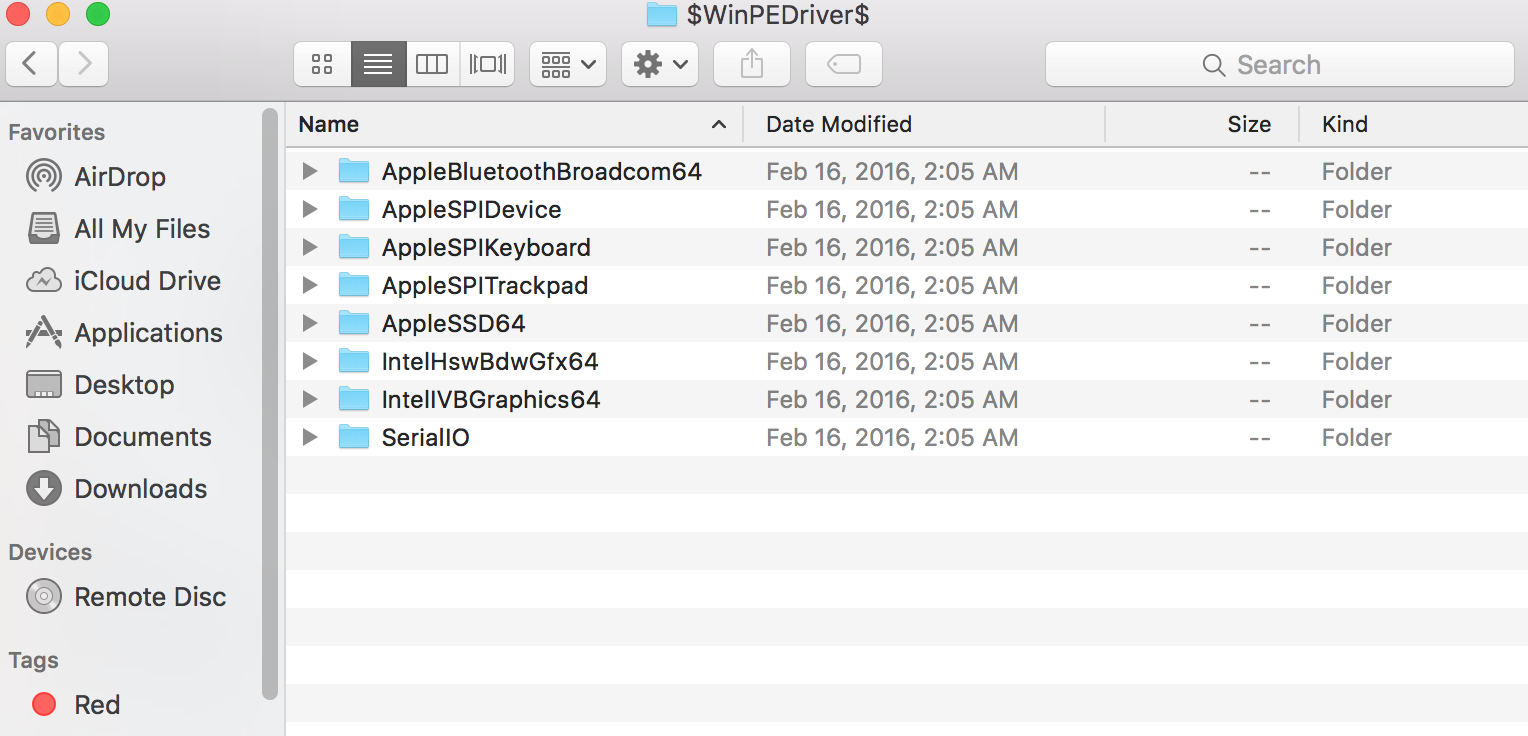Go back using the left chevron button
This screenshot has width=1528, height=736.
click(x=31, y=65)
